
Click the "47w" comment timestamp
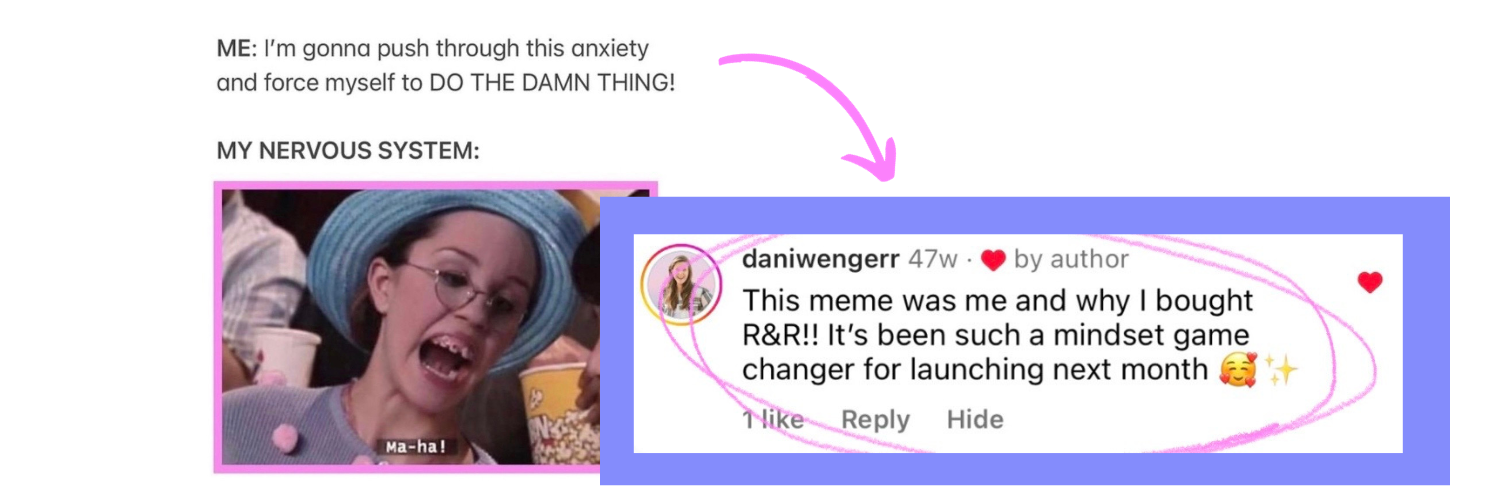coord(932,260)
